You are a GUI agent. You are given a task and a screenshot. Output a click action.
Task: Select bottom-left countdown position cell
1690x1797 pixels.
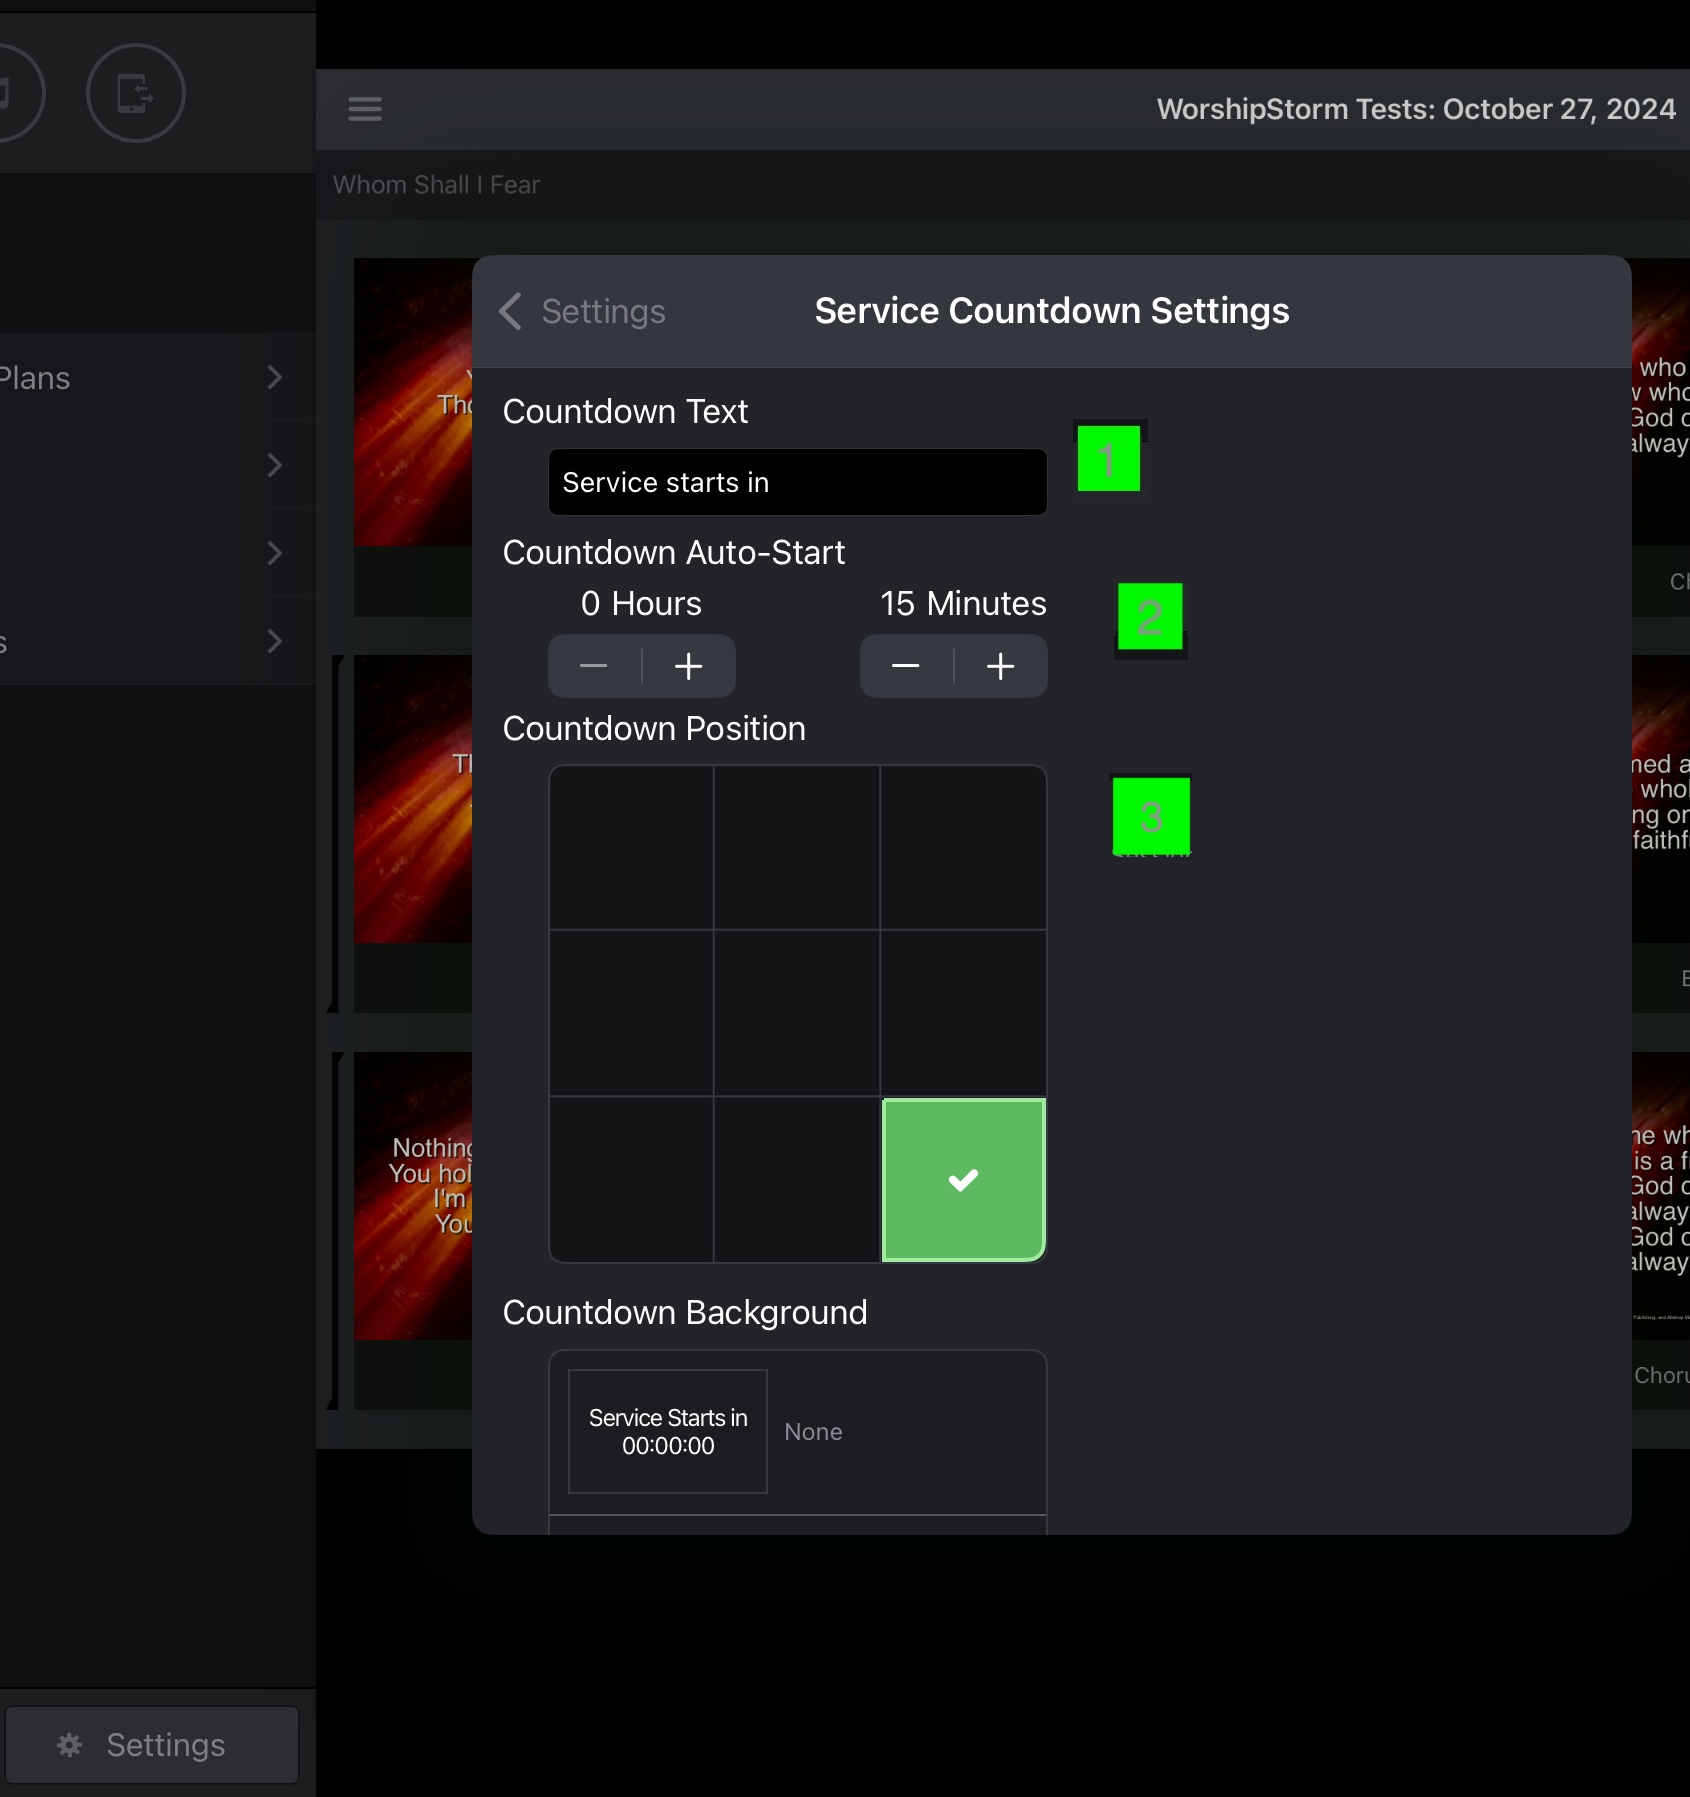pyautogui.click(x=631, y=1180)
